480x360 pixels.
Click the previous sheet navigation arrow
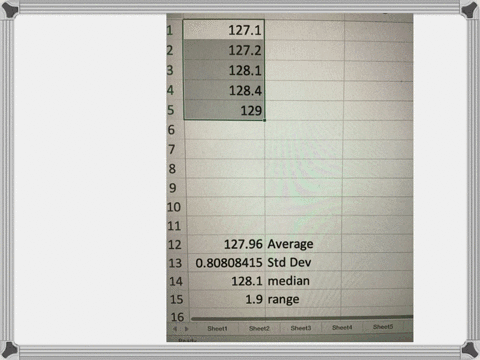175,329
